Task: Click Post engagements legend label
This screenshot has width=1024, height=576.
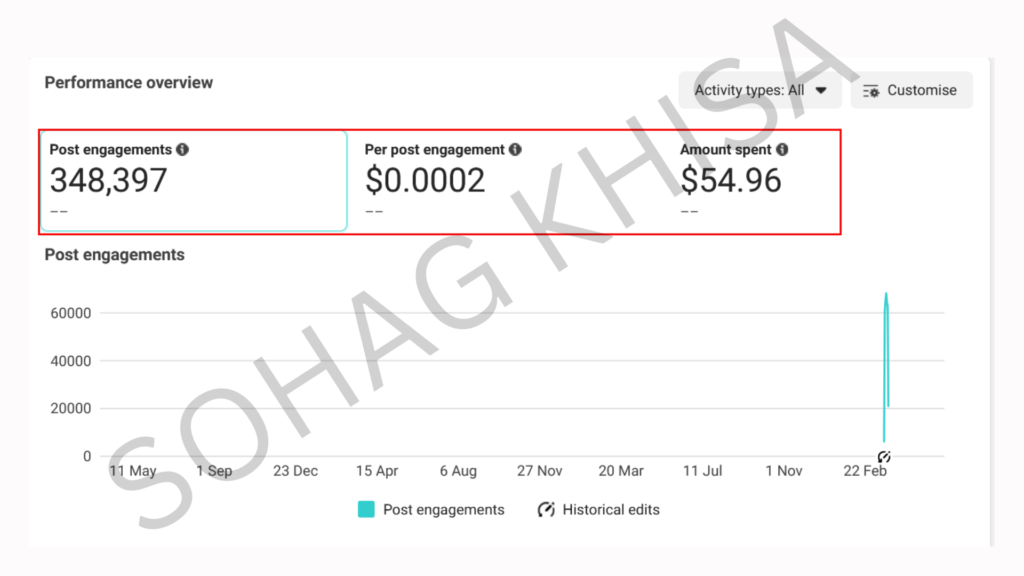Action: coord(443,509)
